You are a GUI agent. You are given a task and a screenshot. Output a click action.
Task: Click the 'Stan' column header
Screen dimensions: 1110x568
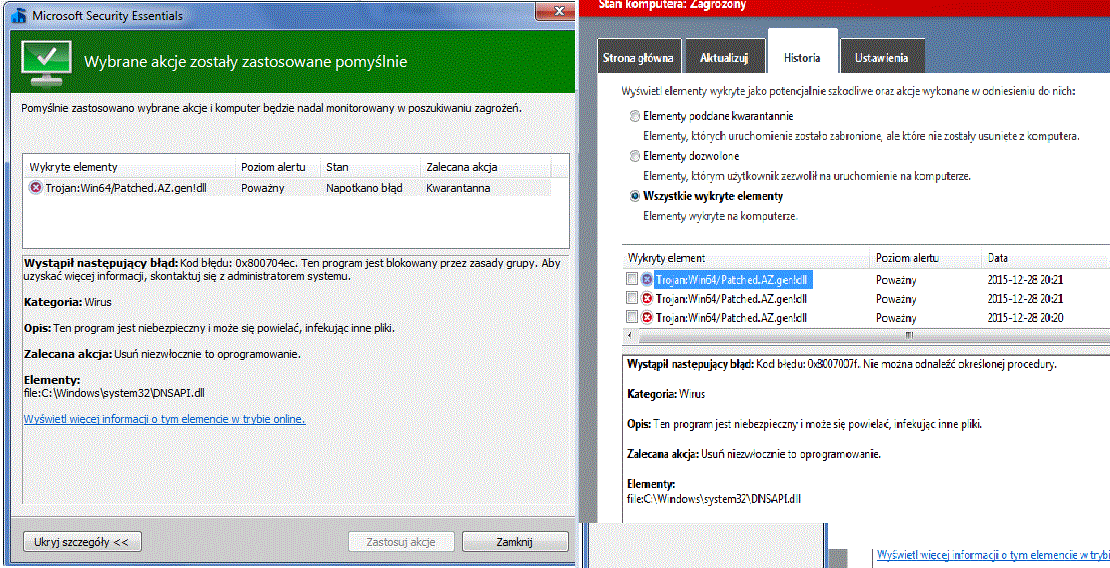[370, 167]
